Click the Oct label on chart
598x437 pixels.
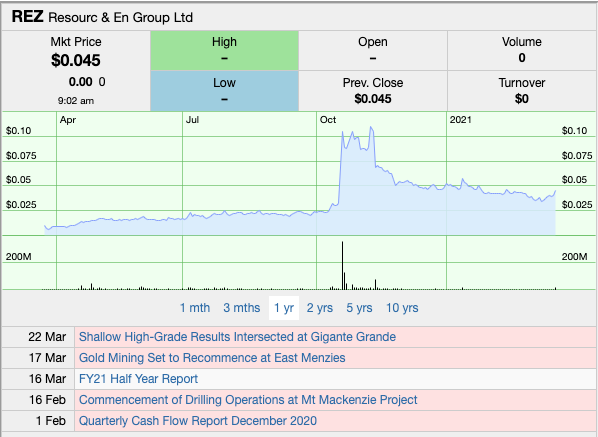click(328, 120)
